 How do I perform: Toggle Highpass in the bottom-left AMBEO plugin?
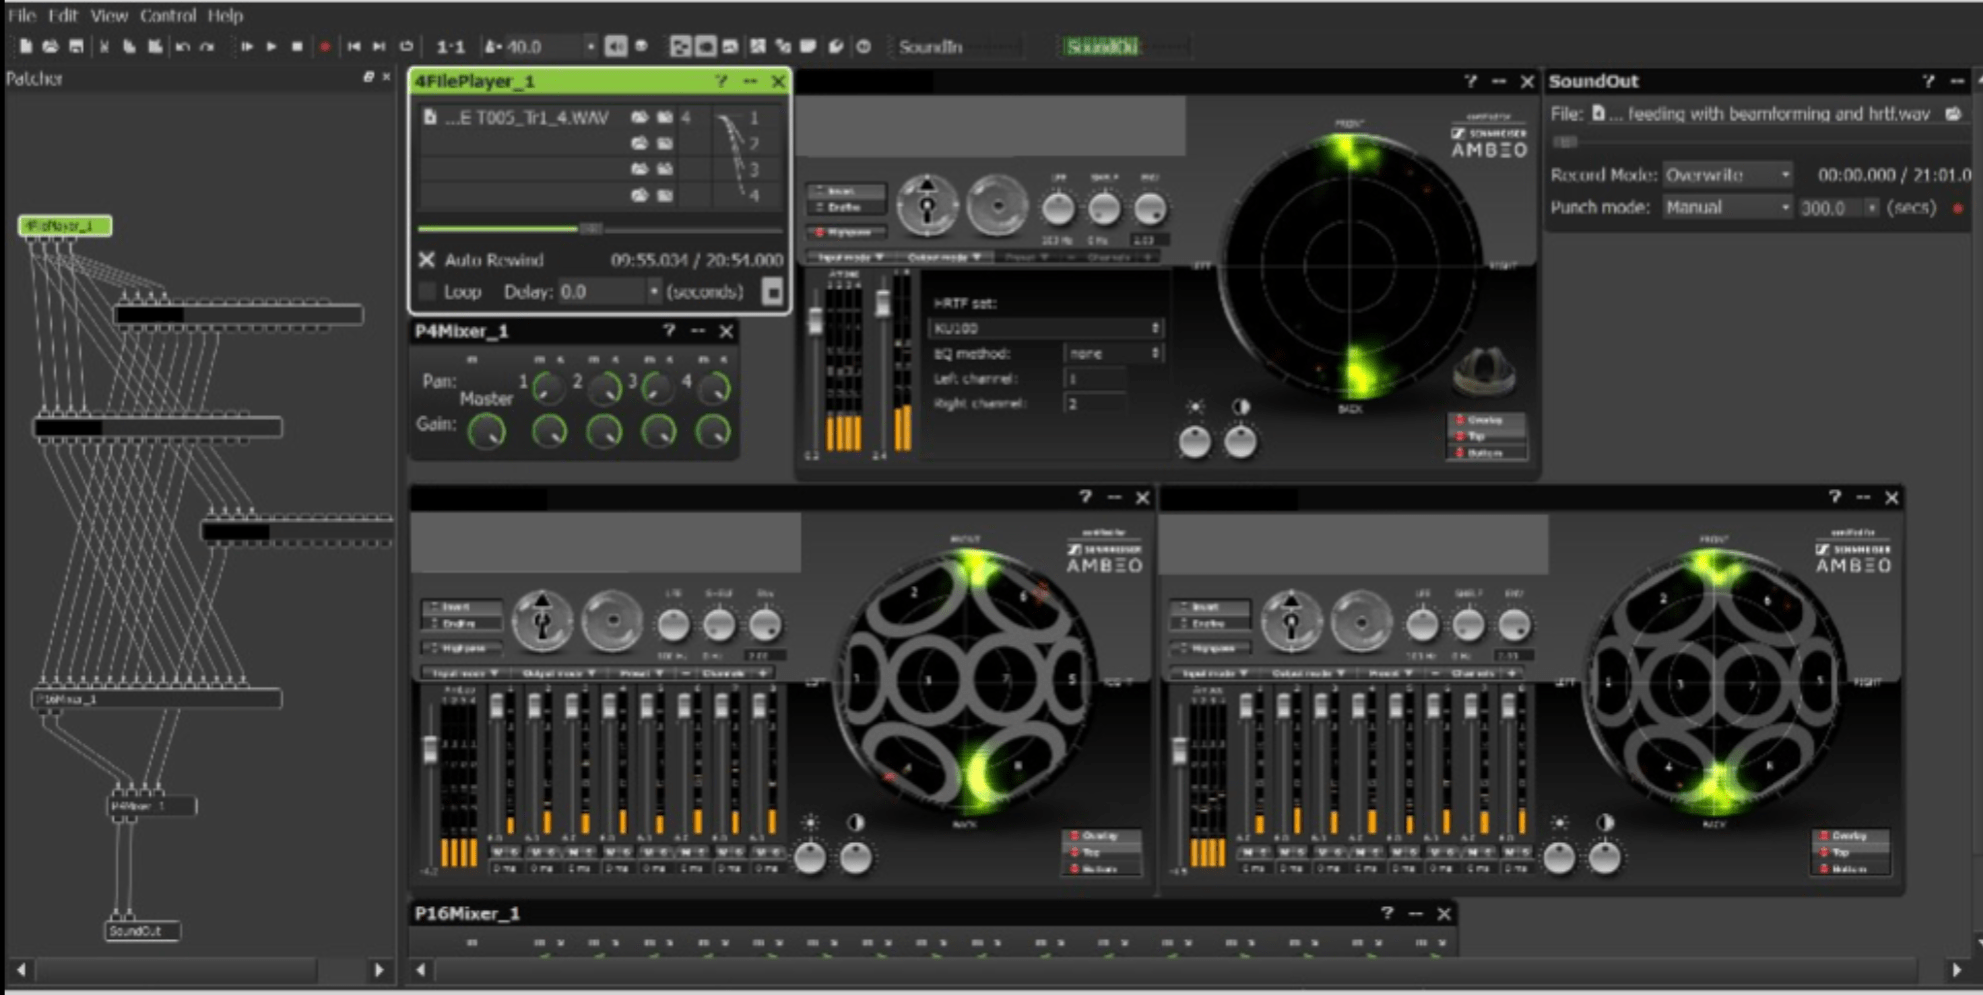[x=461, y=648]
